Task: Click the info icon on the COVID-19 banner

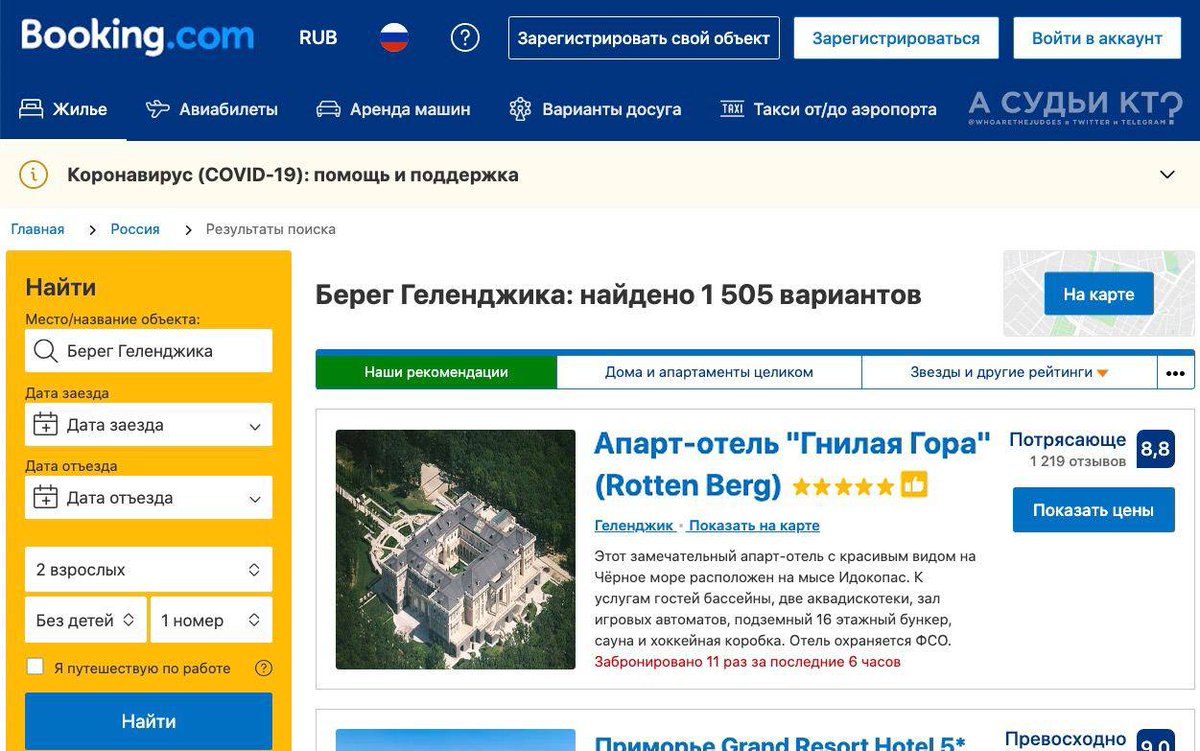Action: [33, 174]
